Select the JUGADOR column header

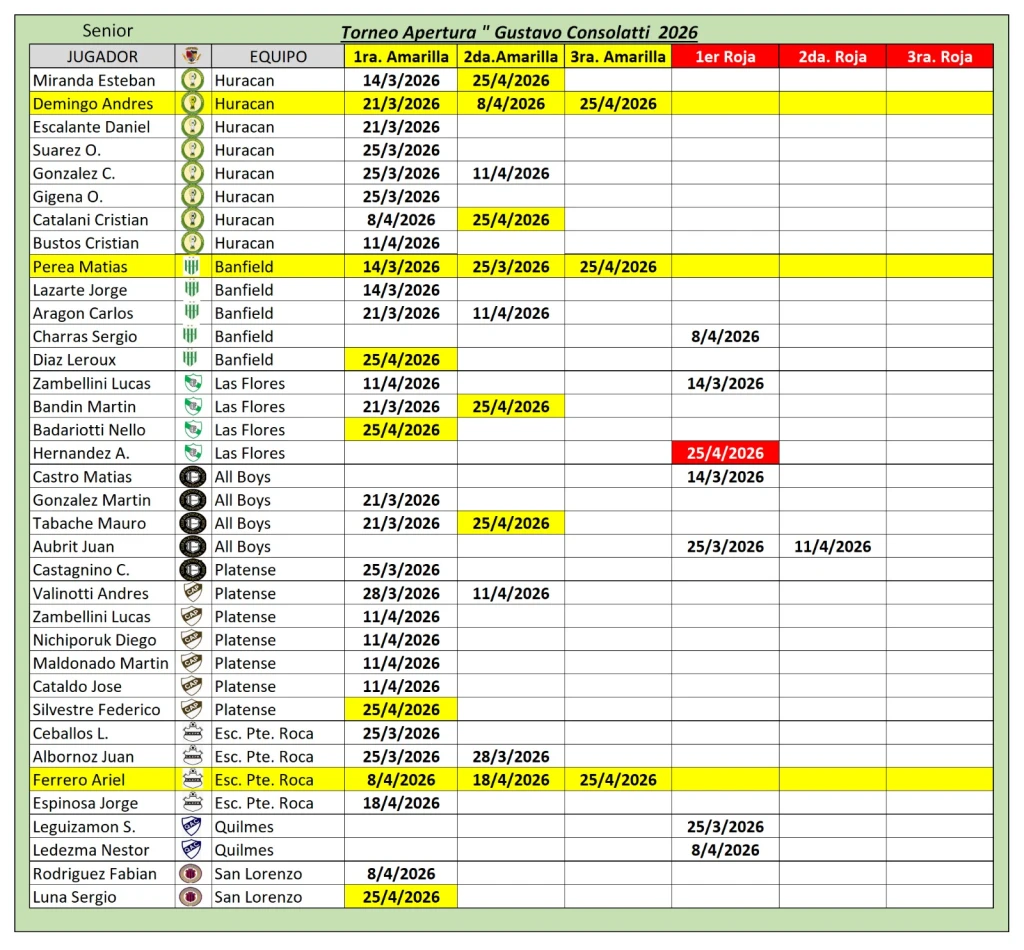(x=103, y=56)
